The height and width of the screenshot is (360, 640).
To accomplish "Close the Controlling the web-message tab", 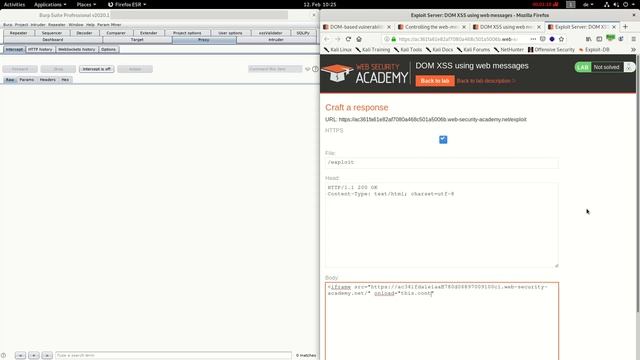I will tap(464, 27).
